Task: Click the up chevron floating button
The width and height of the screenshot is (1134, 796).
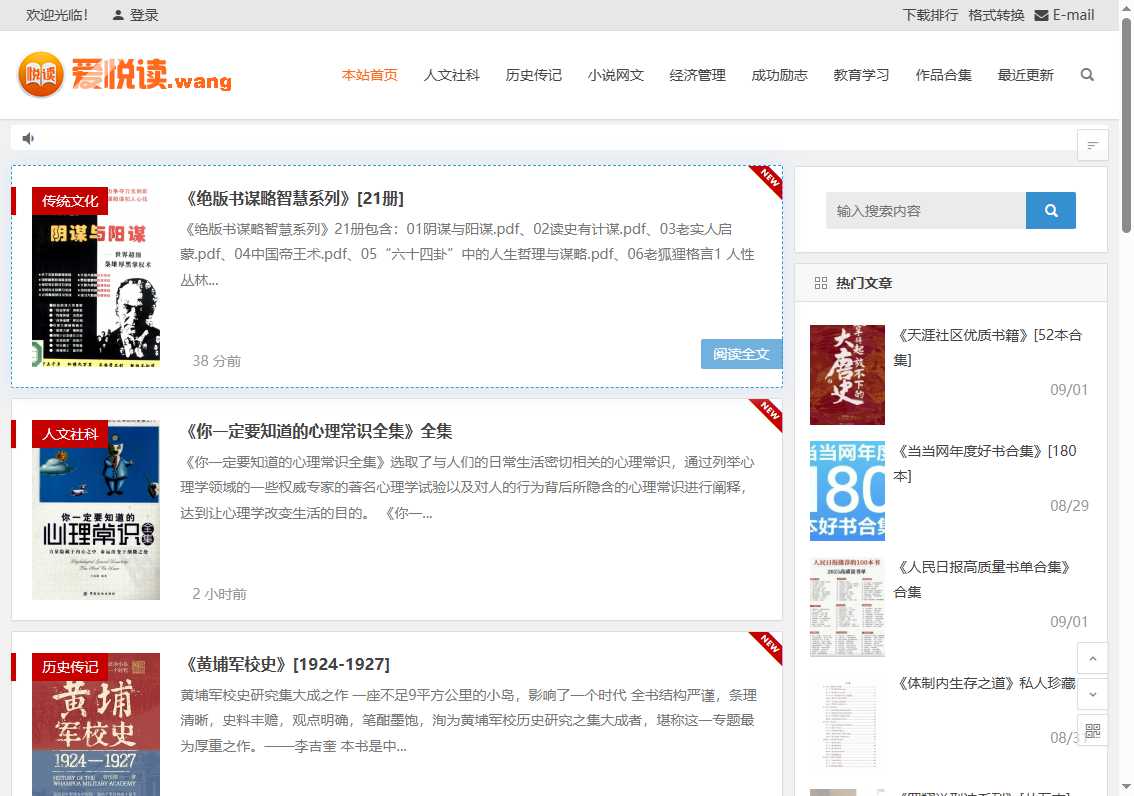Action: pyautogui.click(x=1092, y=658)
